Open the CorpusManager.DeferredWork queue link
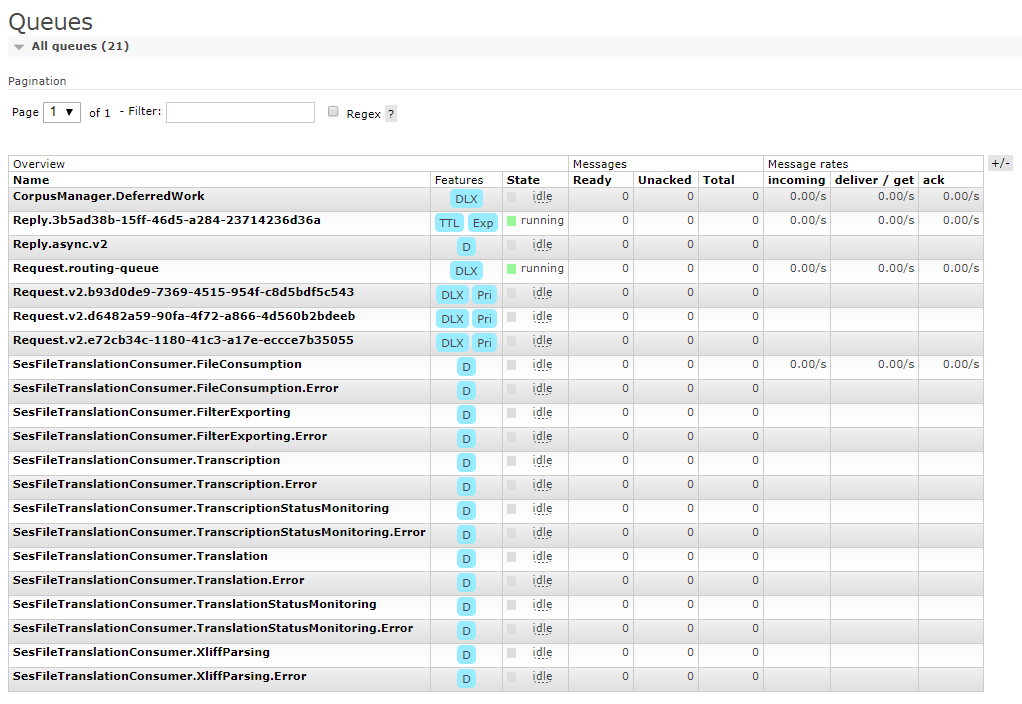 108,196
